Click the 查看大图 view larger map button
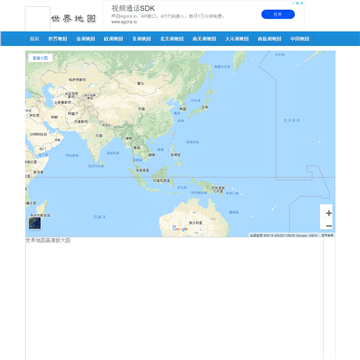 tap(40, 58)
